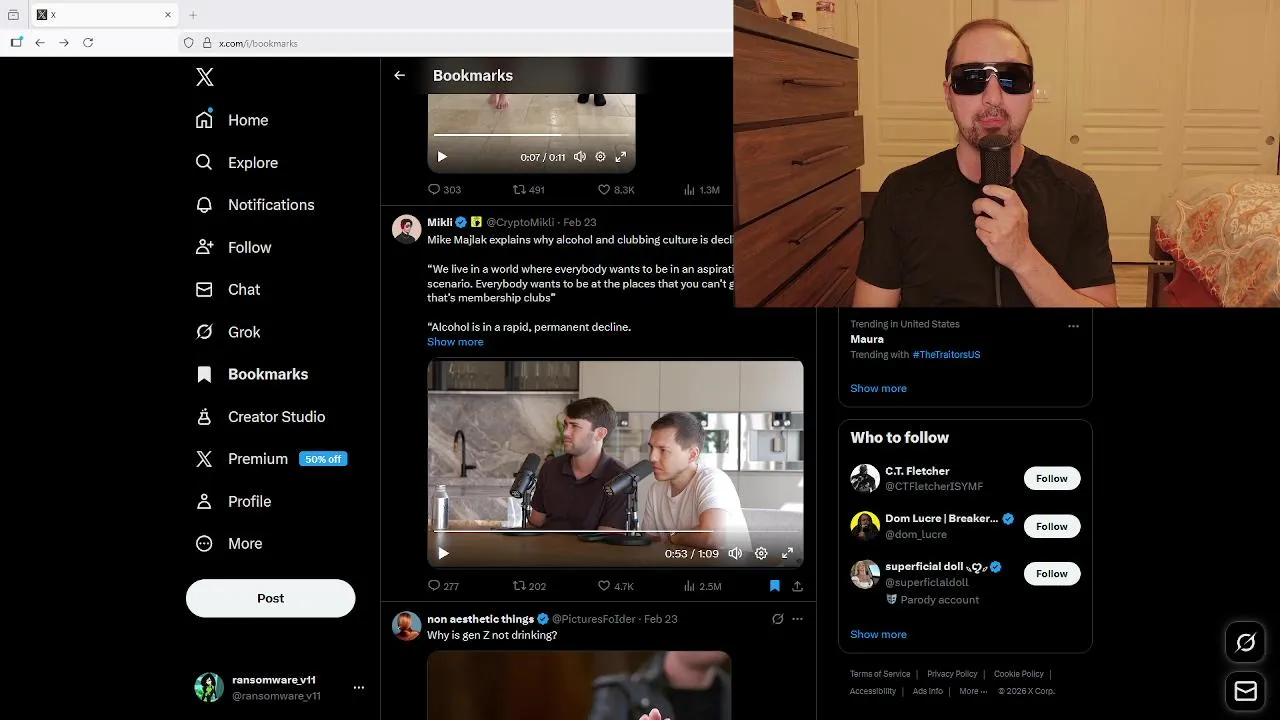
Task: Open @PicturesFoIder handle link
Action: pyautogui.click(x=593, y=619)
